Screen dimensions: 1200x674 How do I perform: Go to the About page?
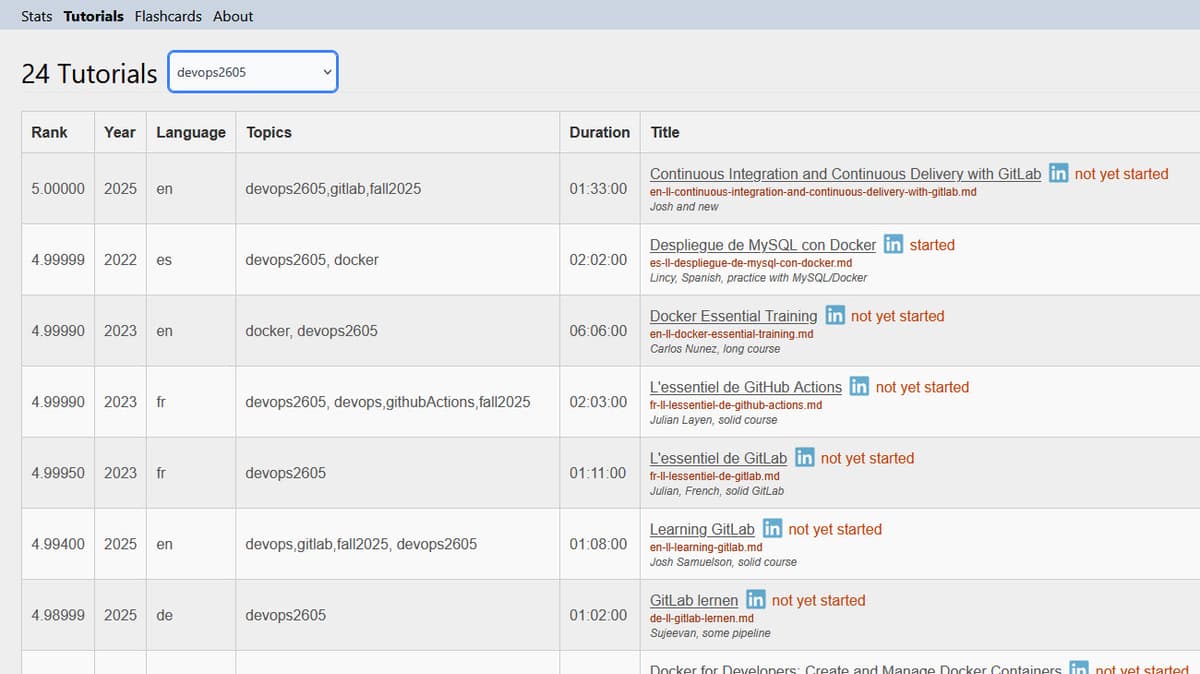[x=233, y=15]
